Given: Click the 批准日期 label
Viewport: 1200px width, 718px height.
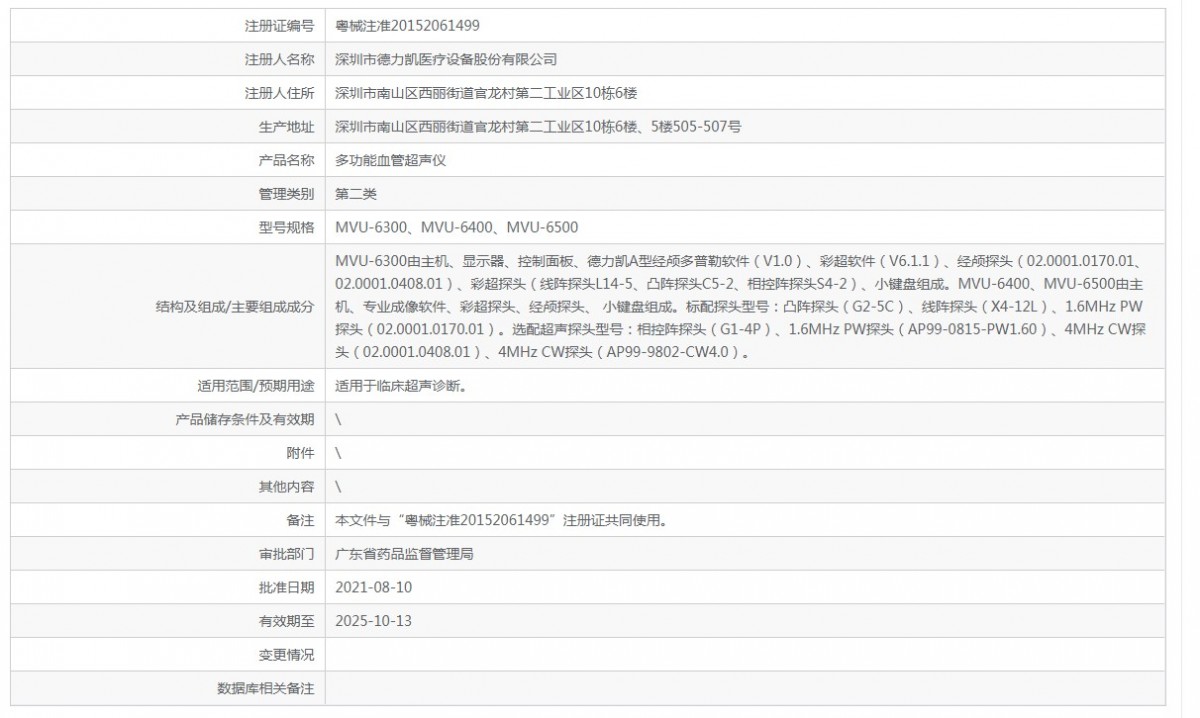Looking at the screenshot, I should pos(286,587).
